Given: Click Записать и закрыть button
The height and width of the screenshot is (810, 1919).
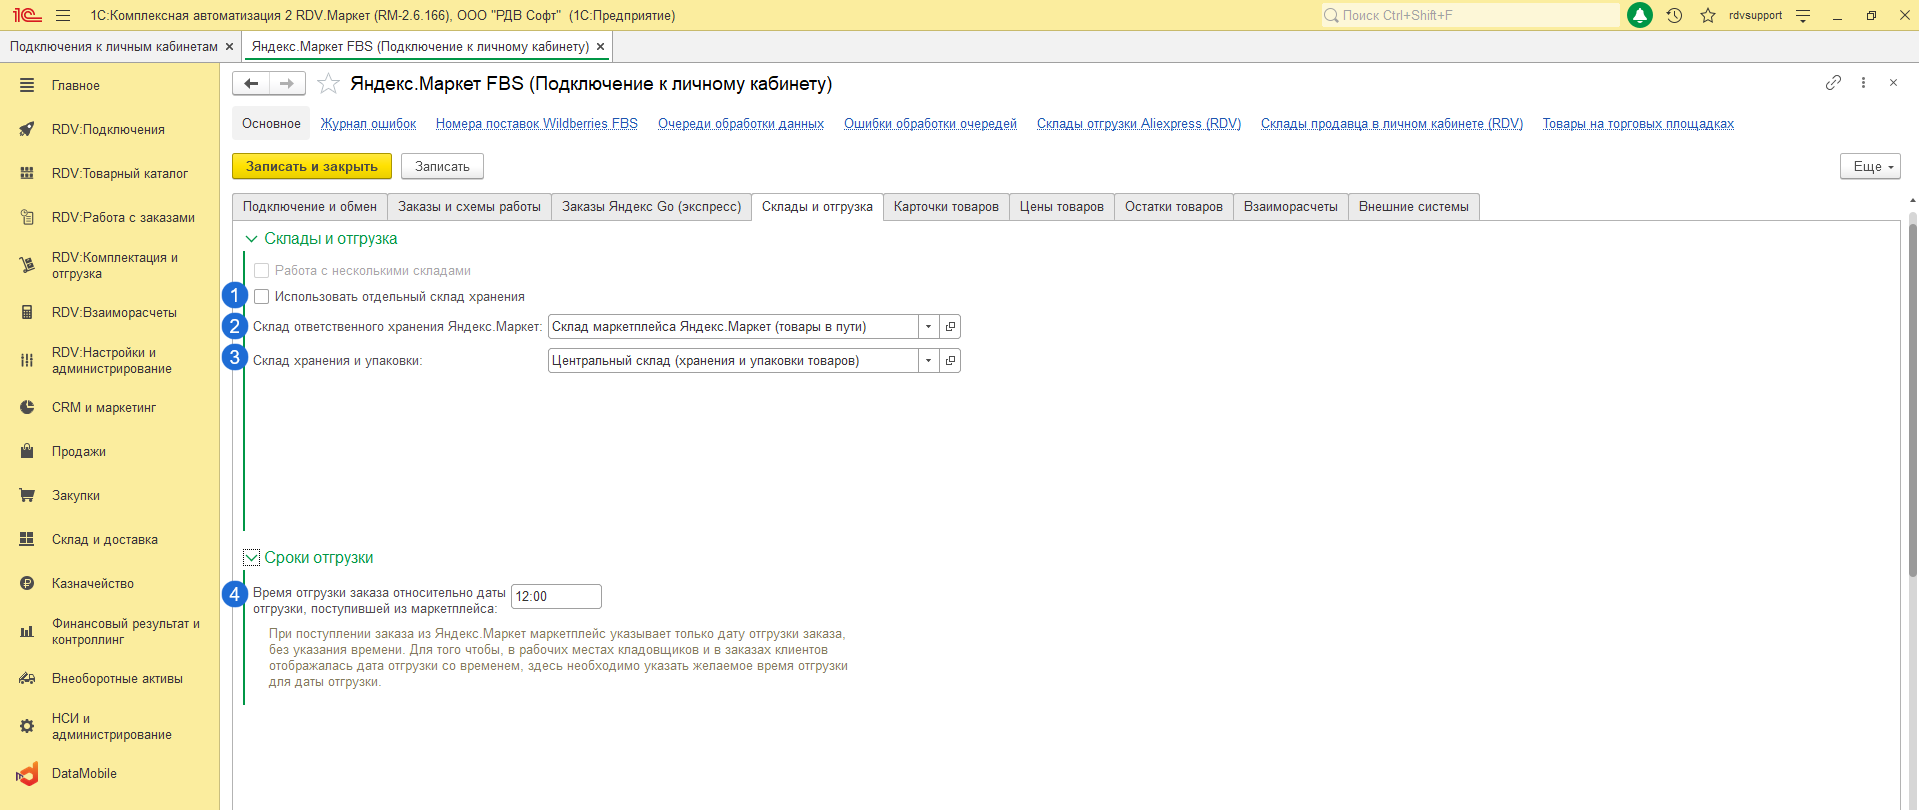Looking at the screenshot, I should (x=312, y=167).
